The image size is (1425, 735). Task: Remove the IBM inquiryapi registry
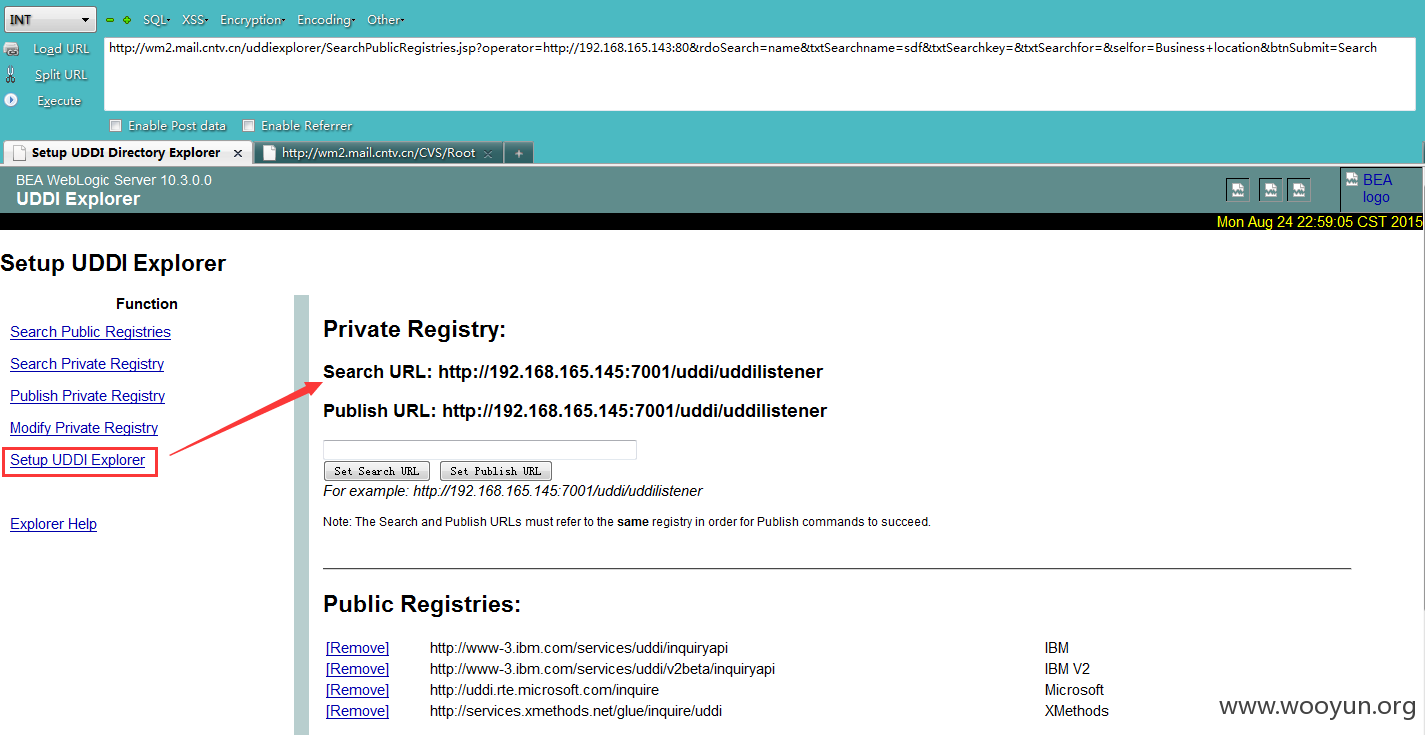[x=357, y=648]
